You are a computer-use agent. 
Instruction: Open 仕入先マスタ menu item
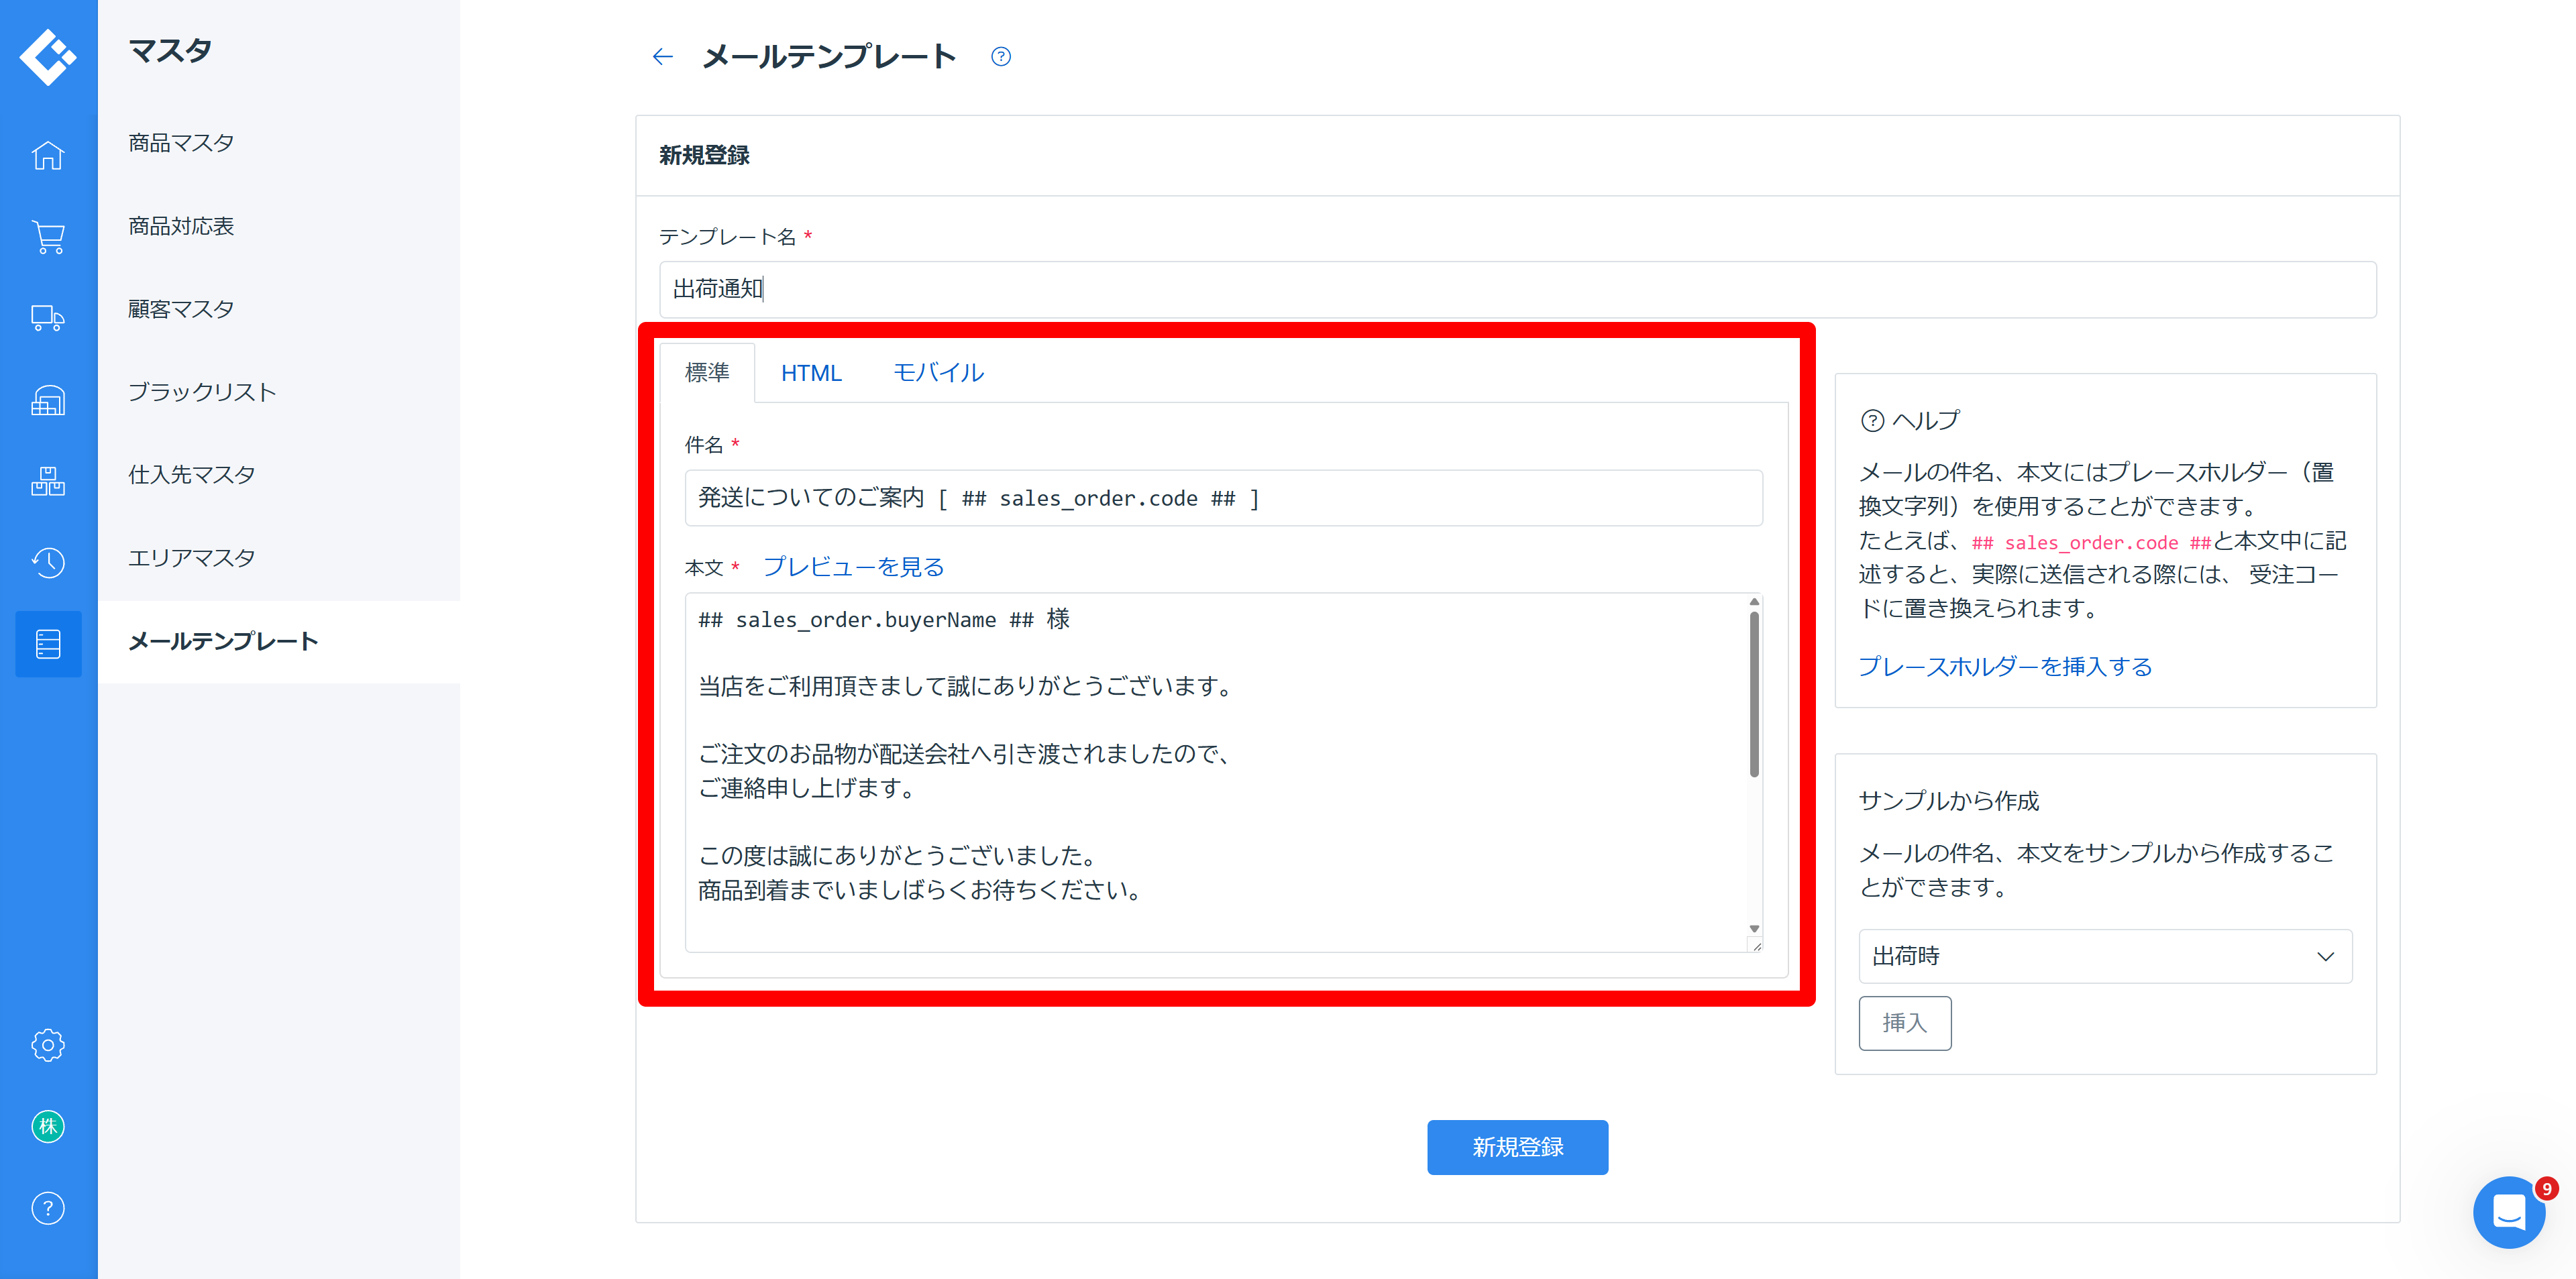192,475
